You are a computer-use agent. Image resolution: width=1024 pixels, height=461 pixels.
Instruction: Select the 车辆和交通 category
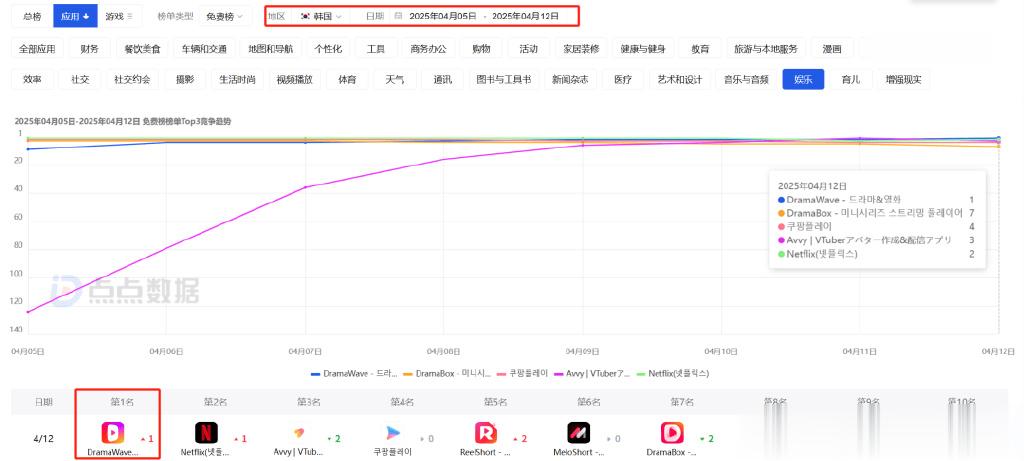pos(204,49)
